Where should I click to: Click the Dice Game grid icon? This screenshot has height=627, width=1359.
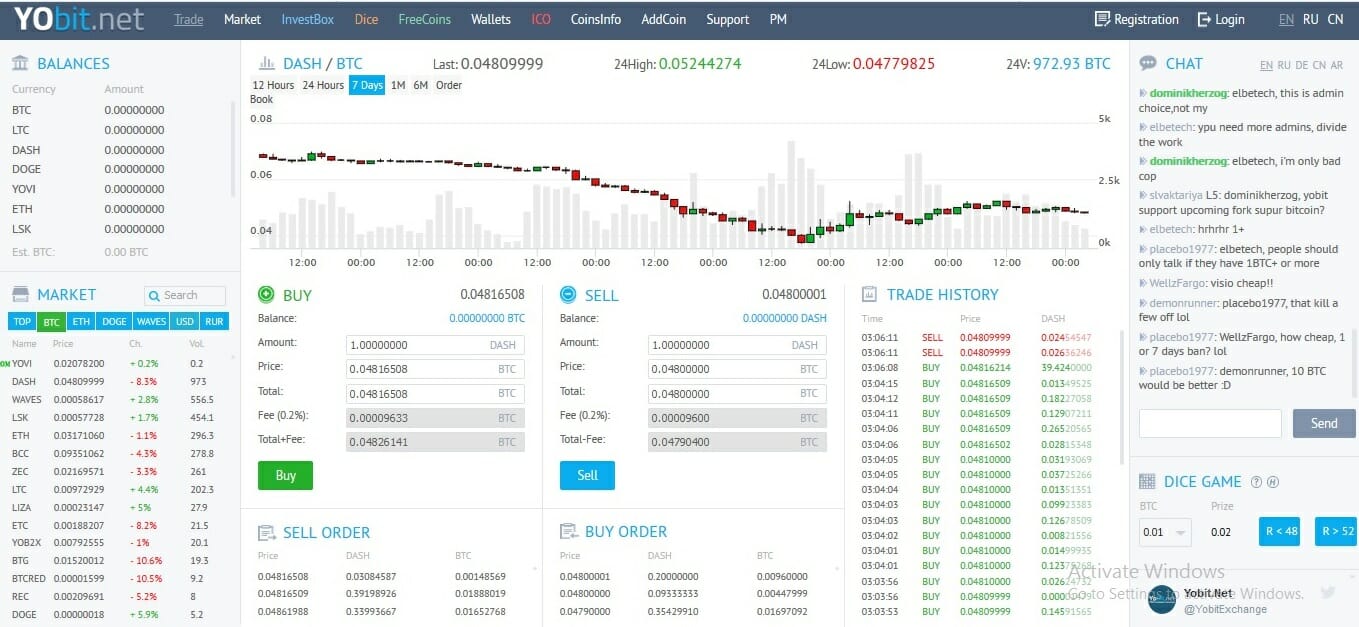[x=1147, y=481]
